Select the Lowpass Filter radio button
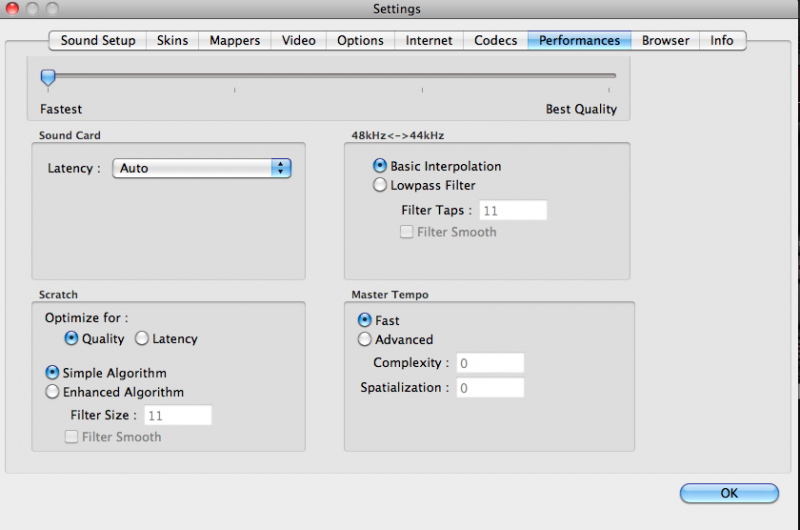The width and height of the screenshot is (800, 530). coord(380,185)
